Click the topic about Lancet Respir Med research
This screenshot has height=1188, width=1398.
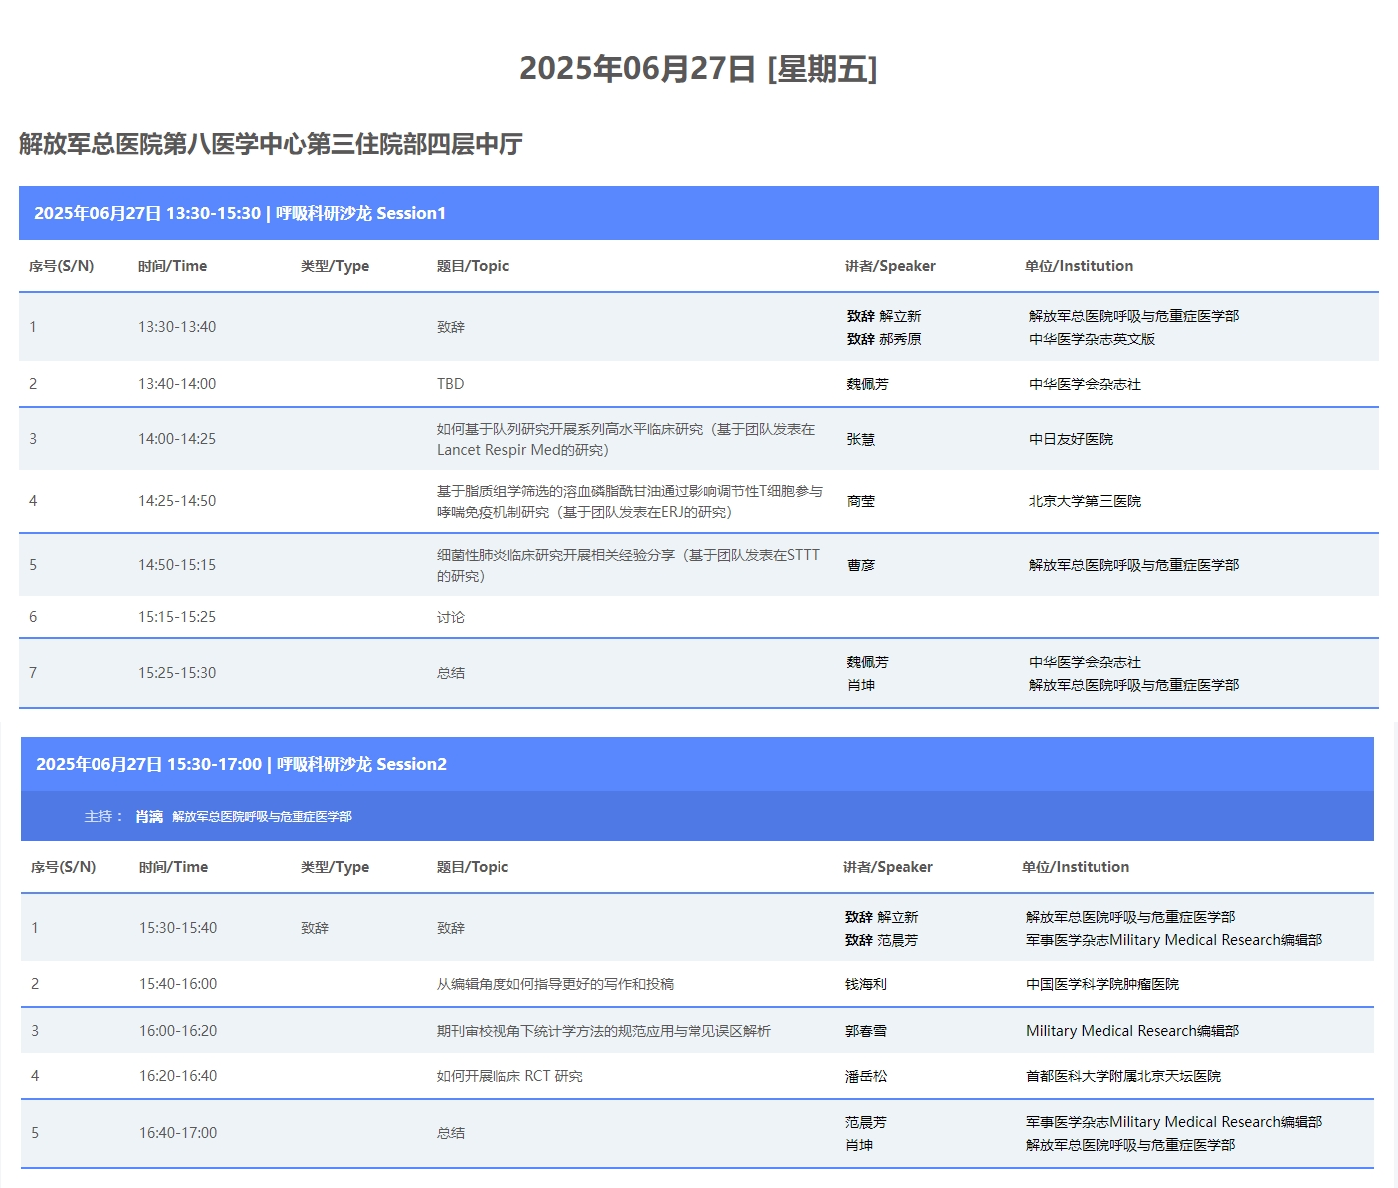click(x=626, y=439)
